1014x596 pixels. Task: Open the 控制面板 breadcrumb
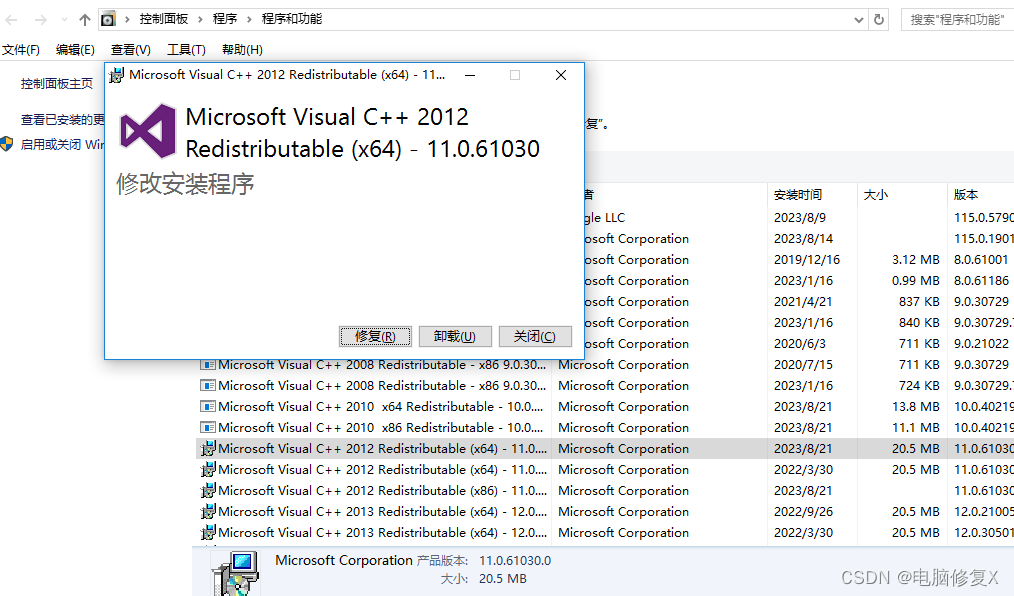pyautogui.click(x=164, y=19)
